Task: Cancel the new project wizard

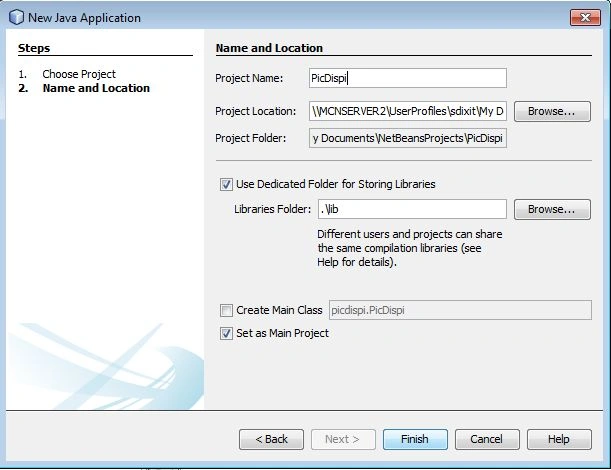Action: tap(487, 439)
